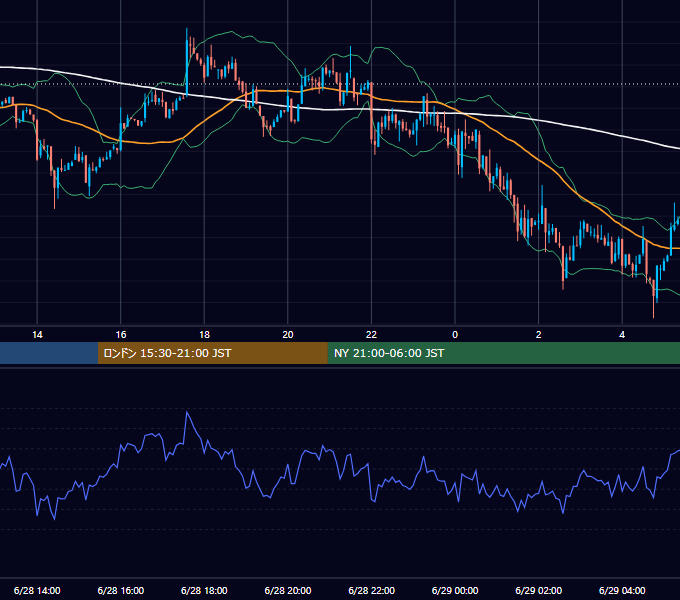Select the ロンドン 15:30-21:00 JST session bar
The width and height of the screenshot is (680, 600).
click(212, 353)
